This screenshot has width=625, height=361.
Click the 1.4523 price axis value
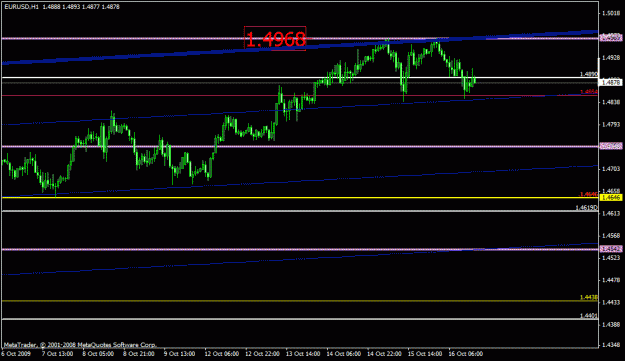tap(611, 258)
